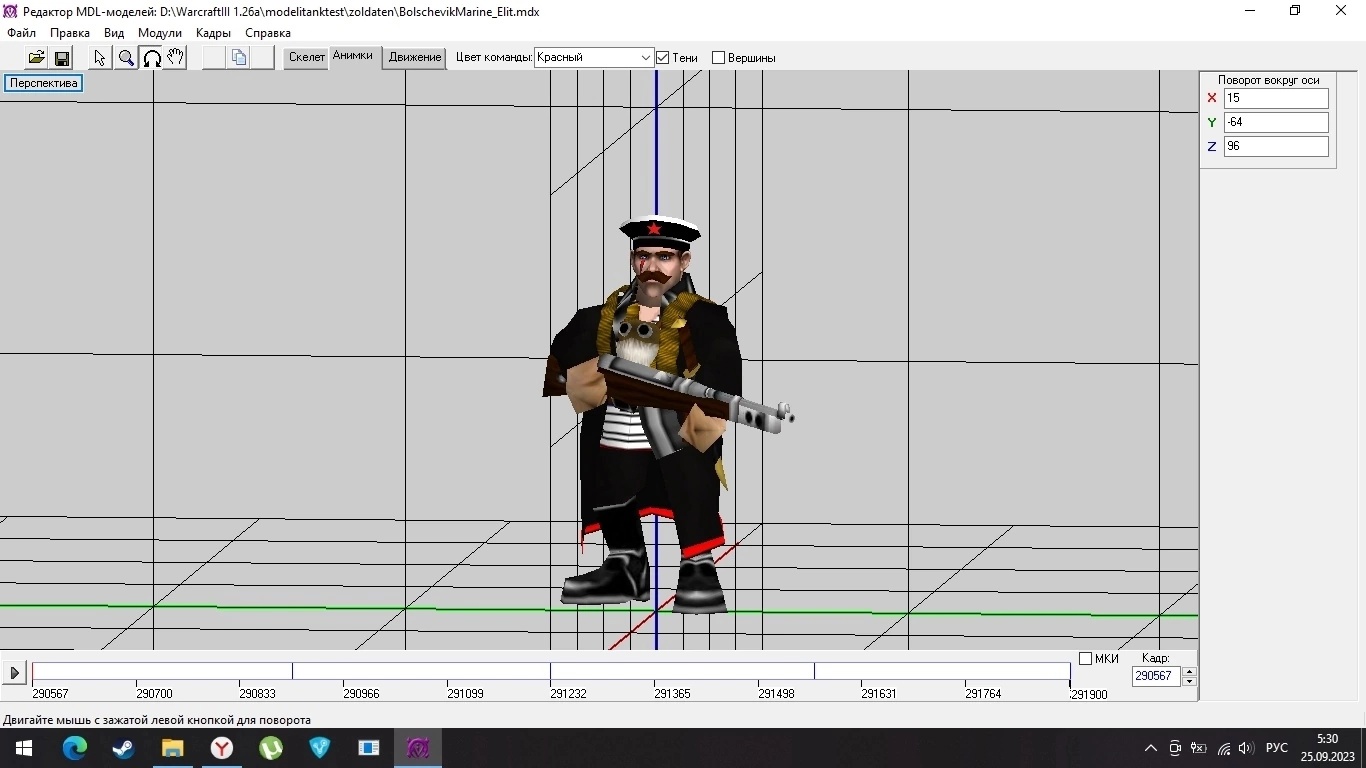The height and width of the screenshot is (768, 1366).
Task: Open the Модули menu
Action: [160, 33]
